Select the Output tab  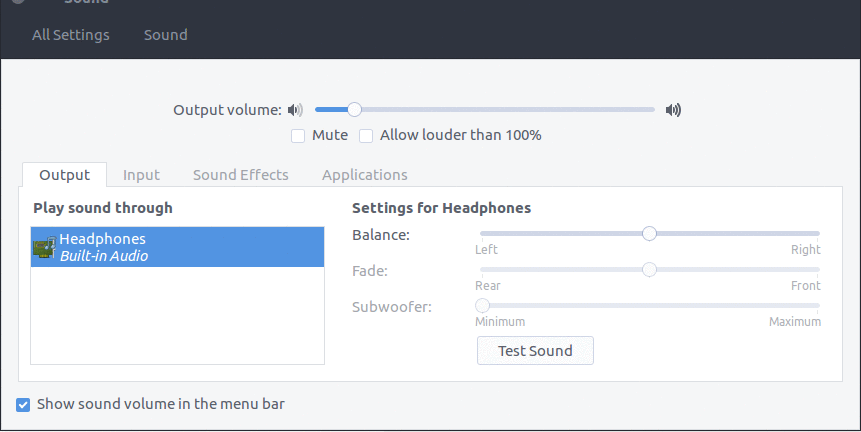click(64, 175)
